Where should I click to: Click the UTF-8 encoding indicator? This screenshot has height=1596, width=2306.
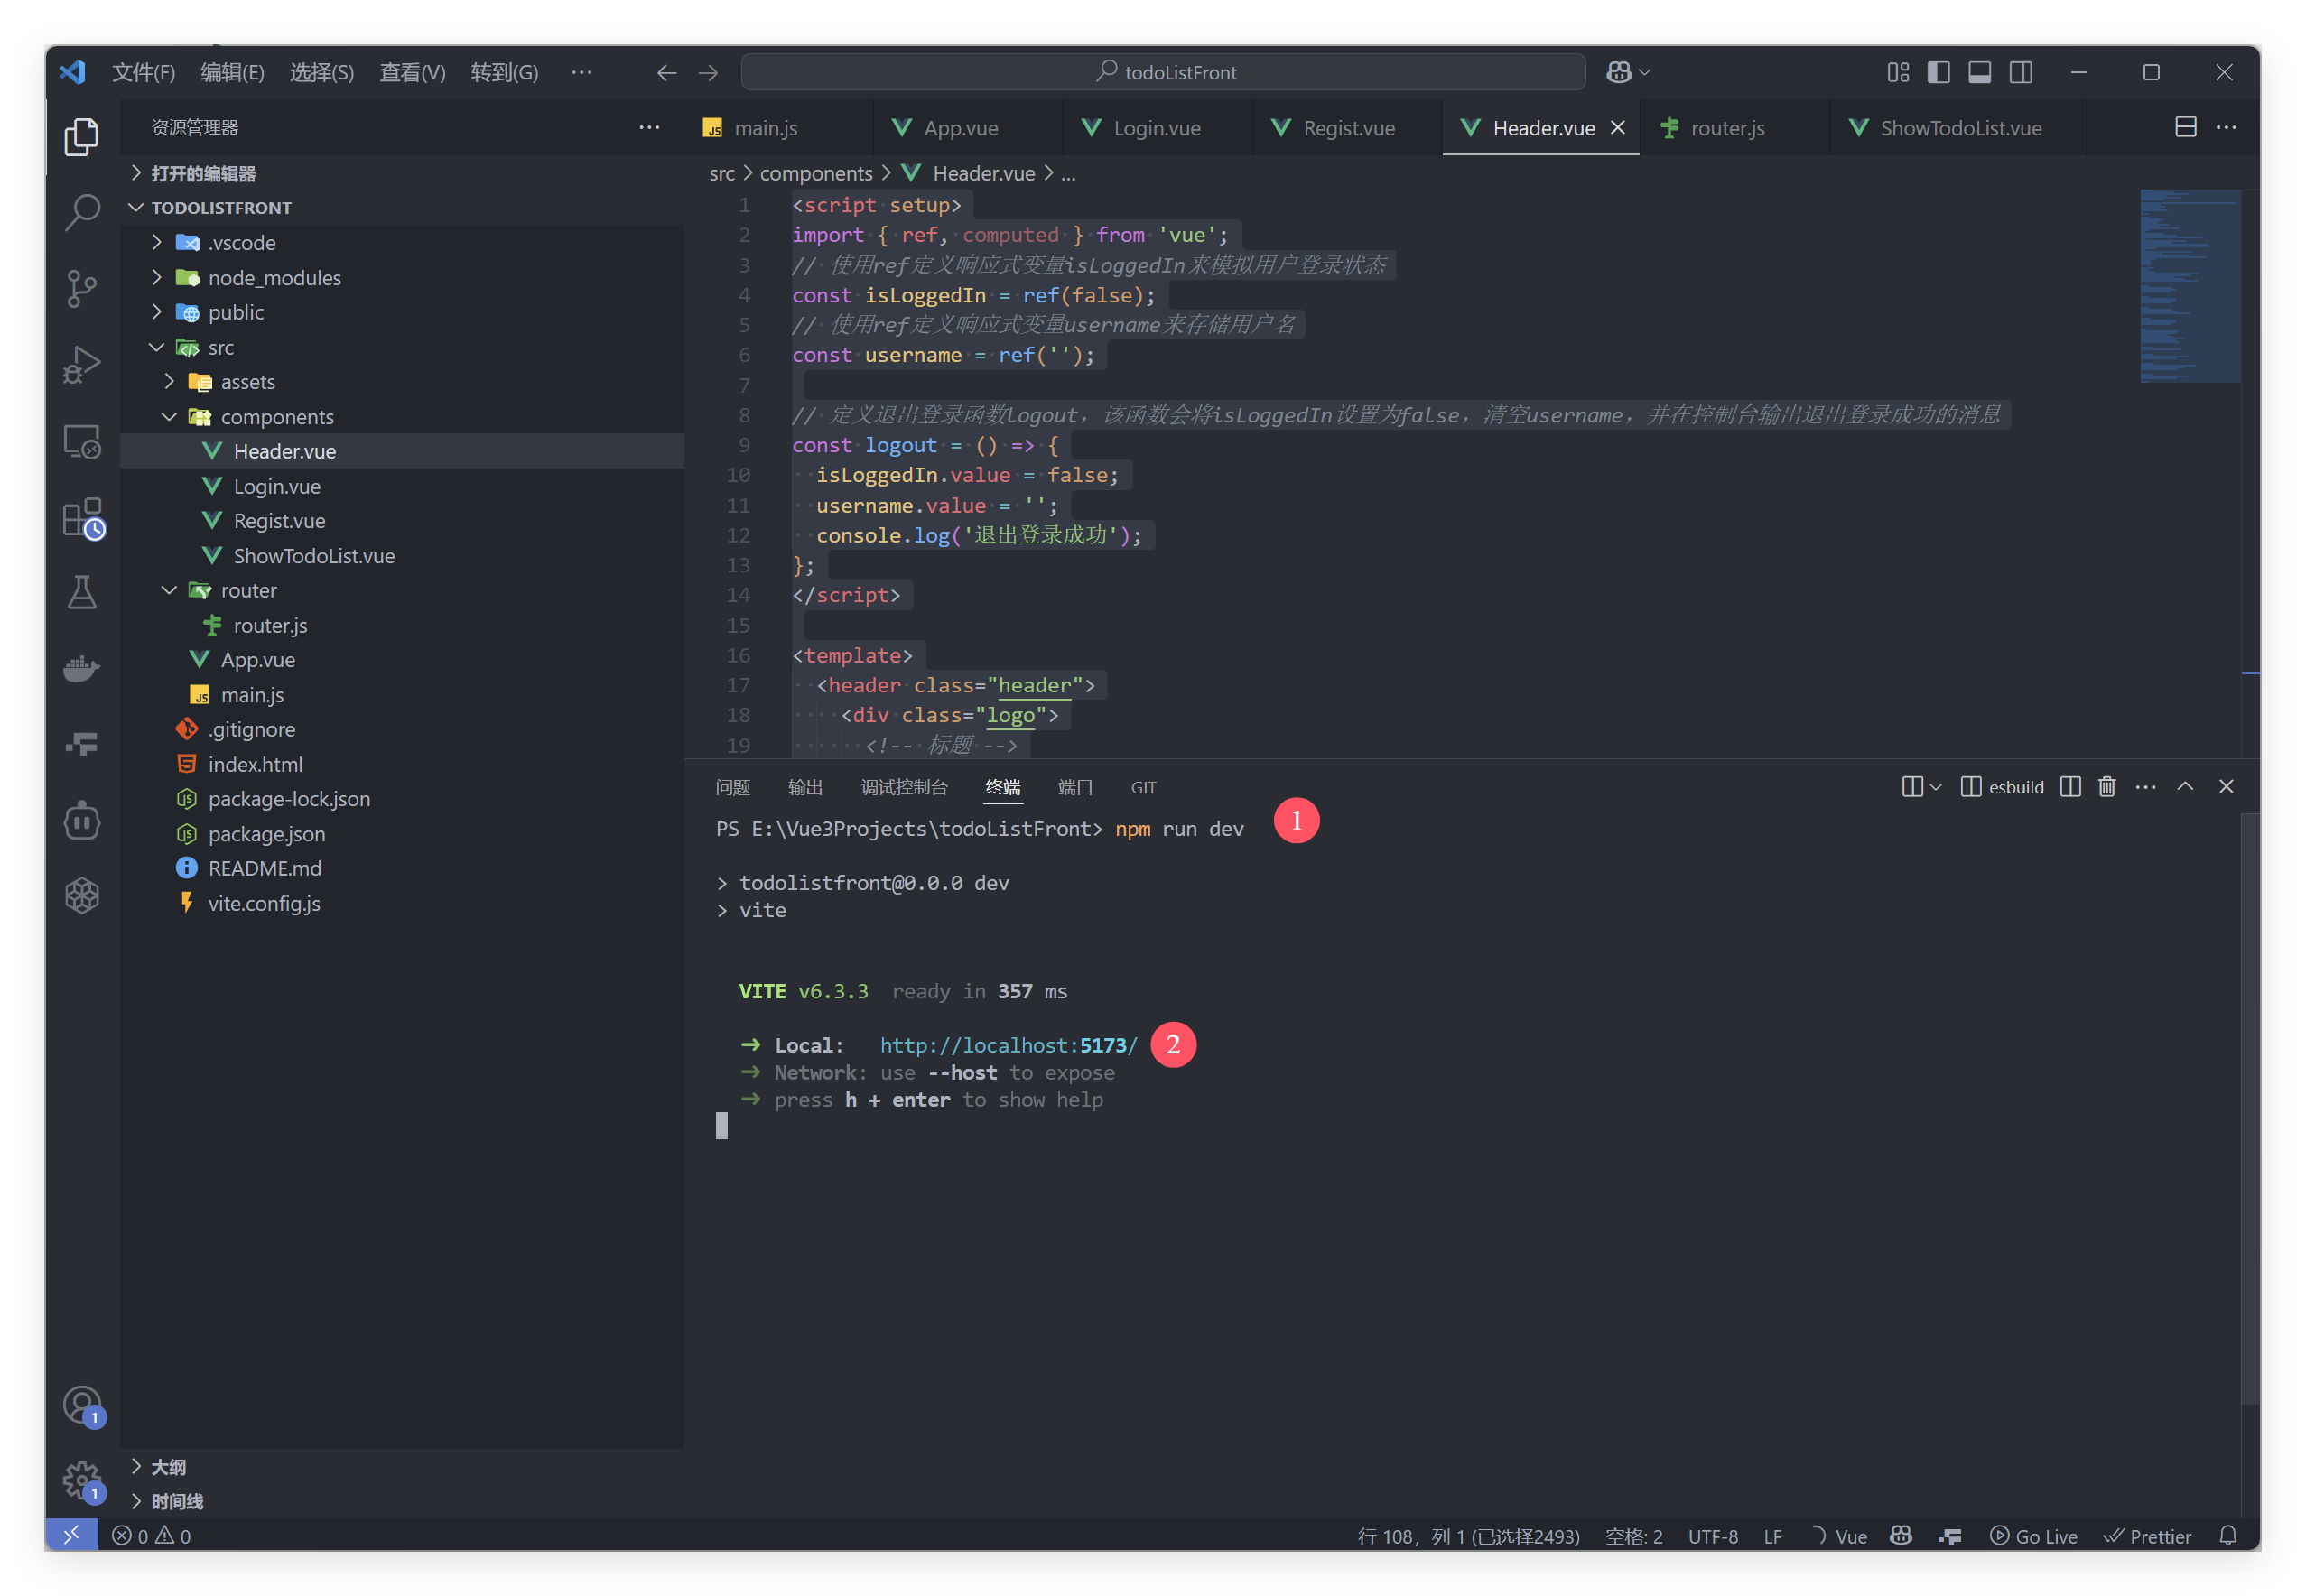(x=1713, y=1536)
